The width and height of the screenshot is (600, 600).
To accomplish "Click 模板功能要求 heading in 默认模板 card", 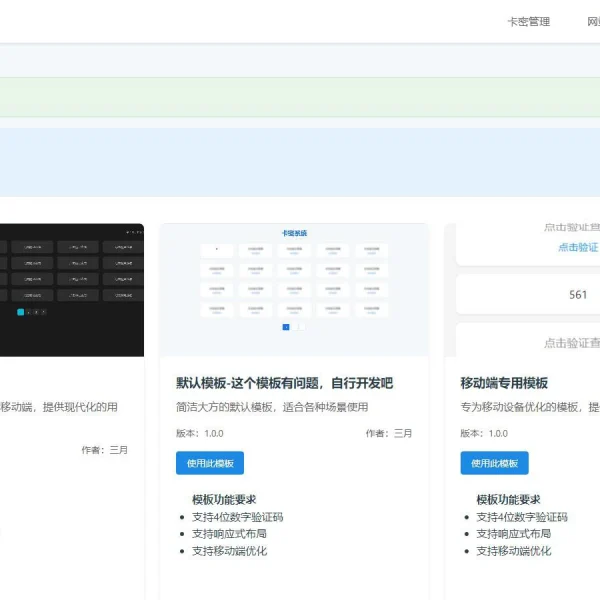I will click(x=224, y=500).
